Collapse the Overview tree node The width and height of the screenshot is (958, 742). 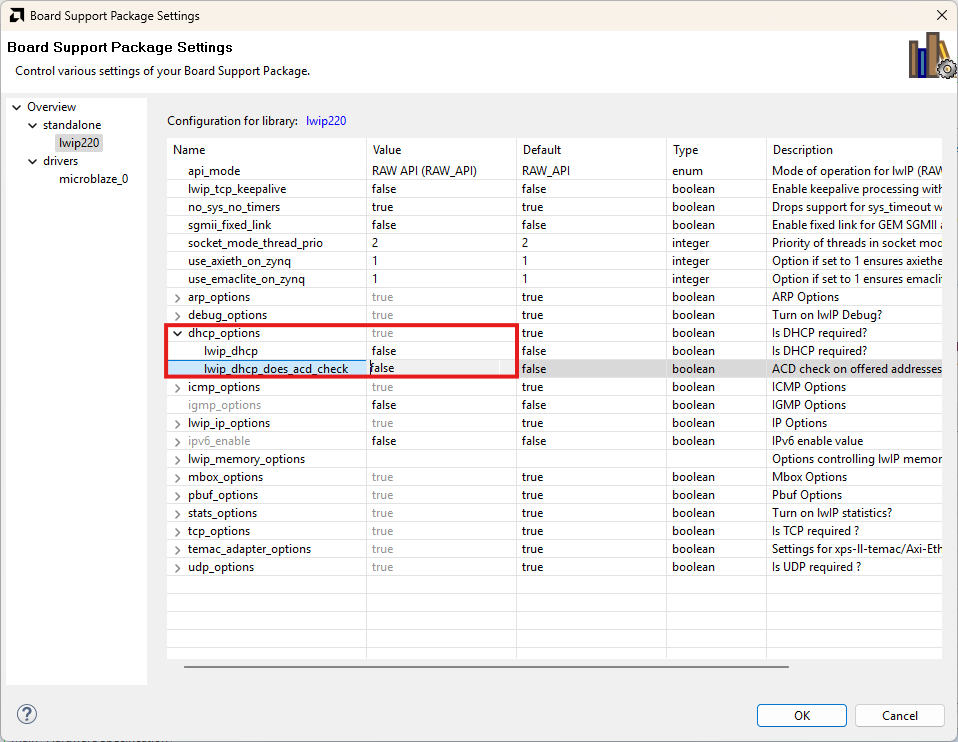pyautogui.click(x=17, y=107)
